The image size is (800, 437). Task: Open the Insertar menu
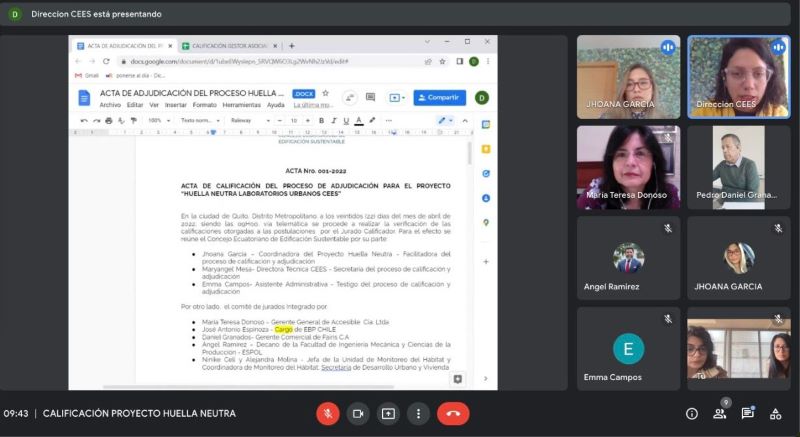pyautogui.click(x=176, y=105)
